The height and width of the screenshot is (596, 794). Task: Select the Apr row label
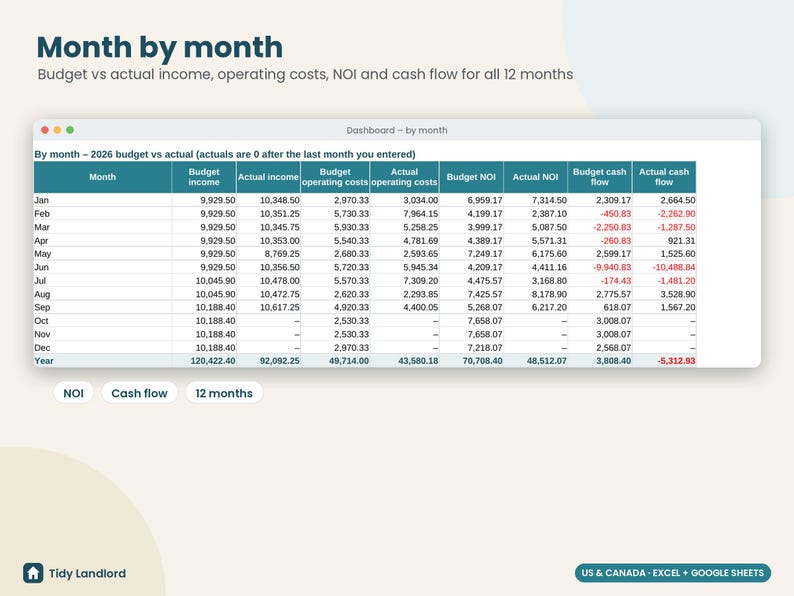coord(41,241)
